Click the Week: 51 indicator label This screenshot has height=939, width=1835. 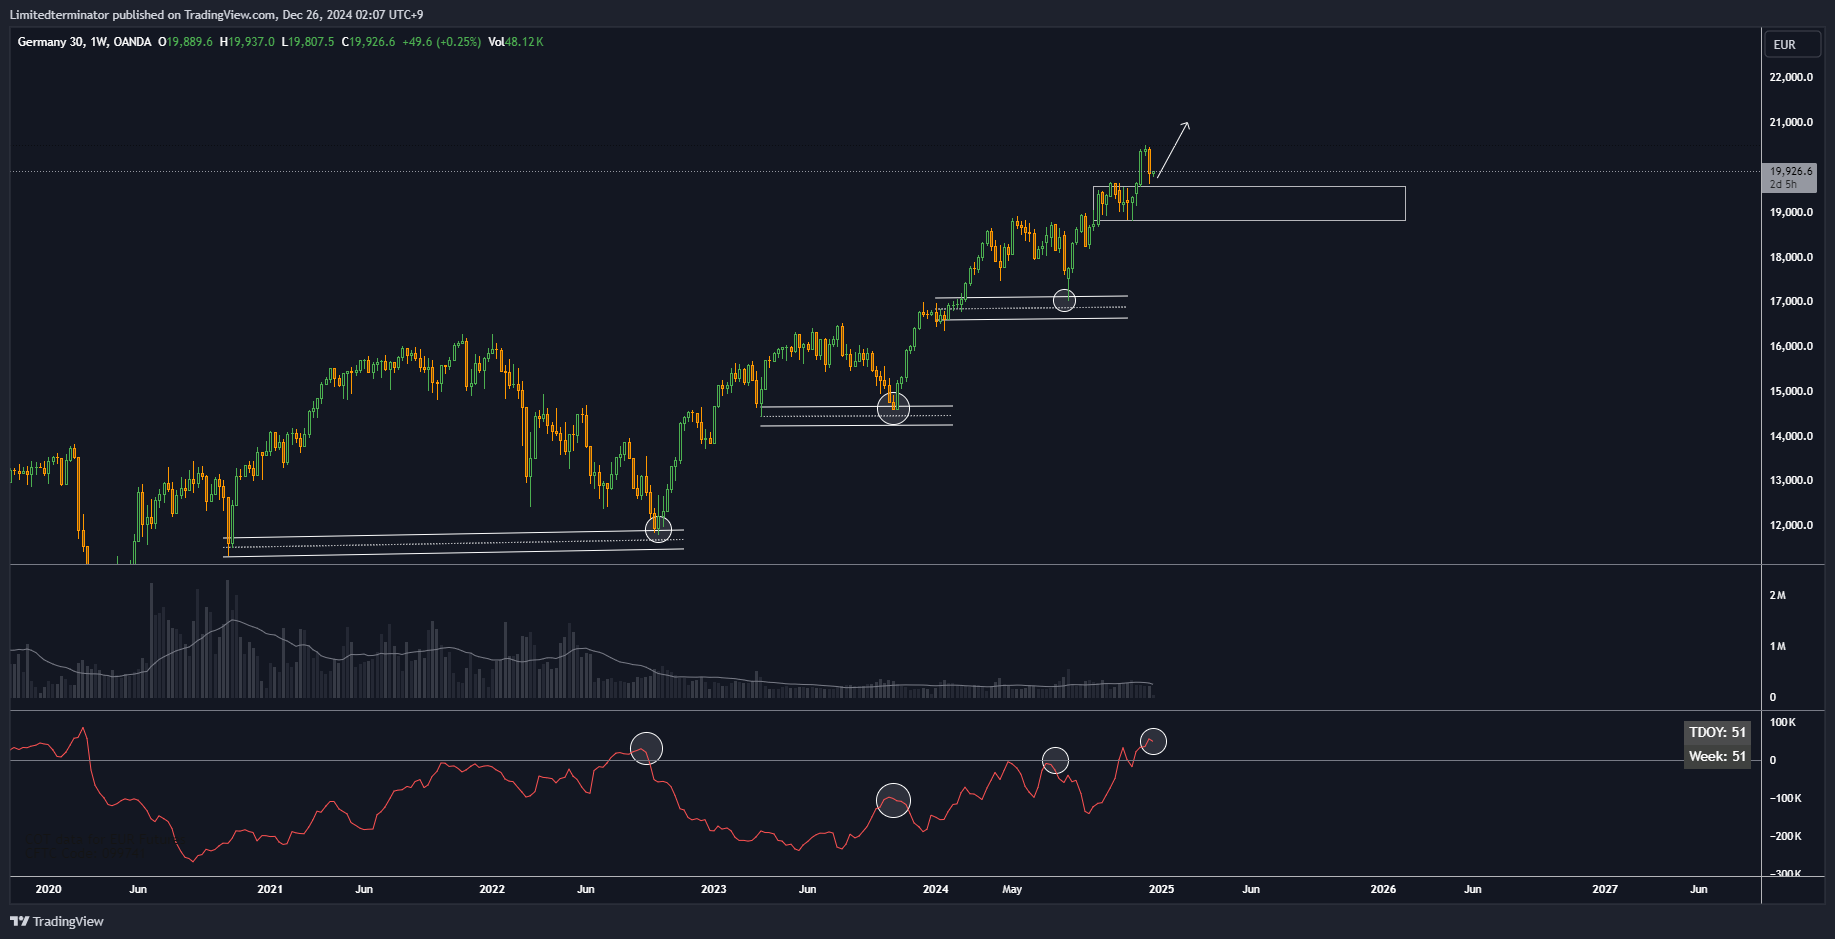click(1717, 756)
